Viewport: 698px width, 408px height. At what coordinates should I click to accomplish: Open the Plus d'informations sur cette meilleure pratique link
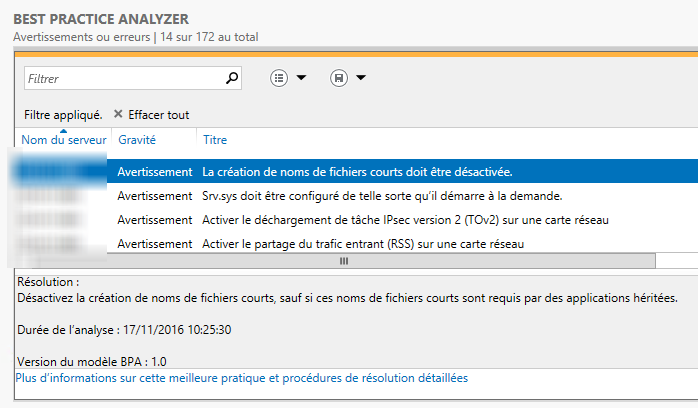241,378
